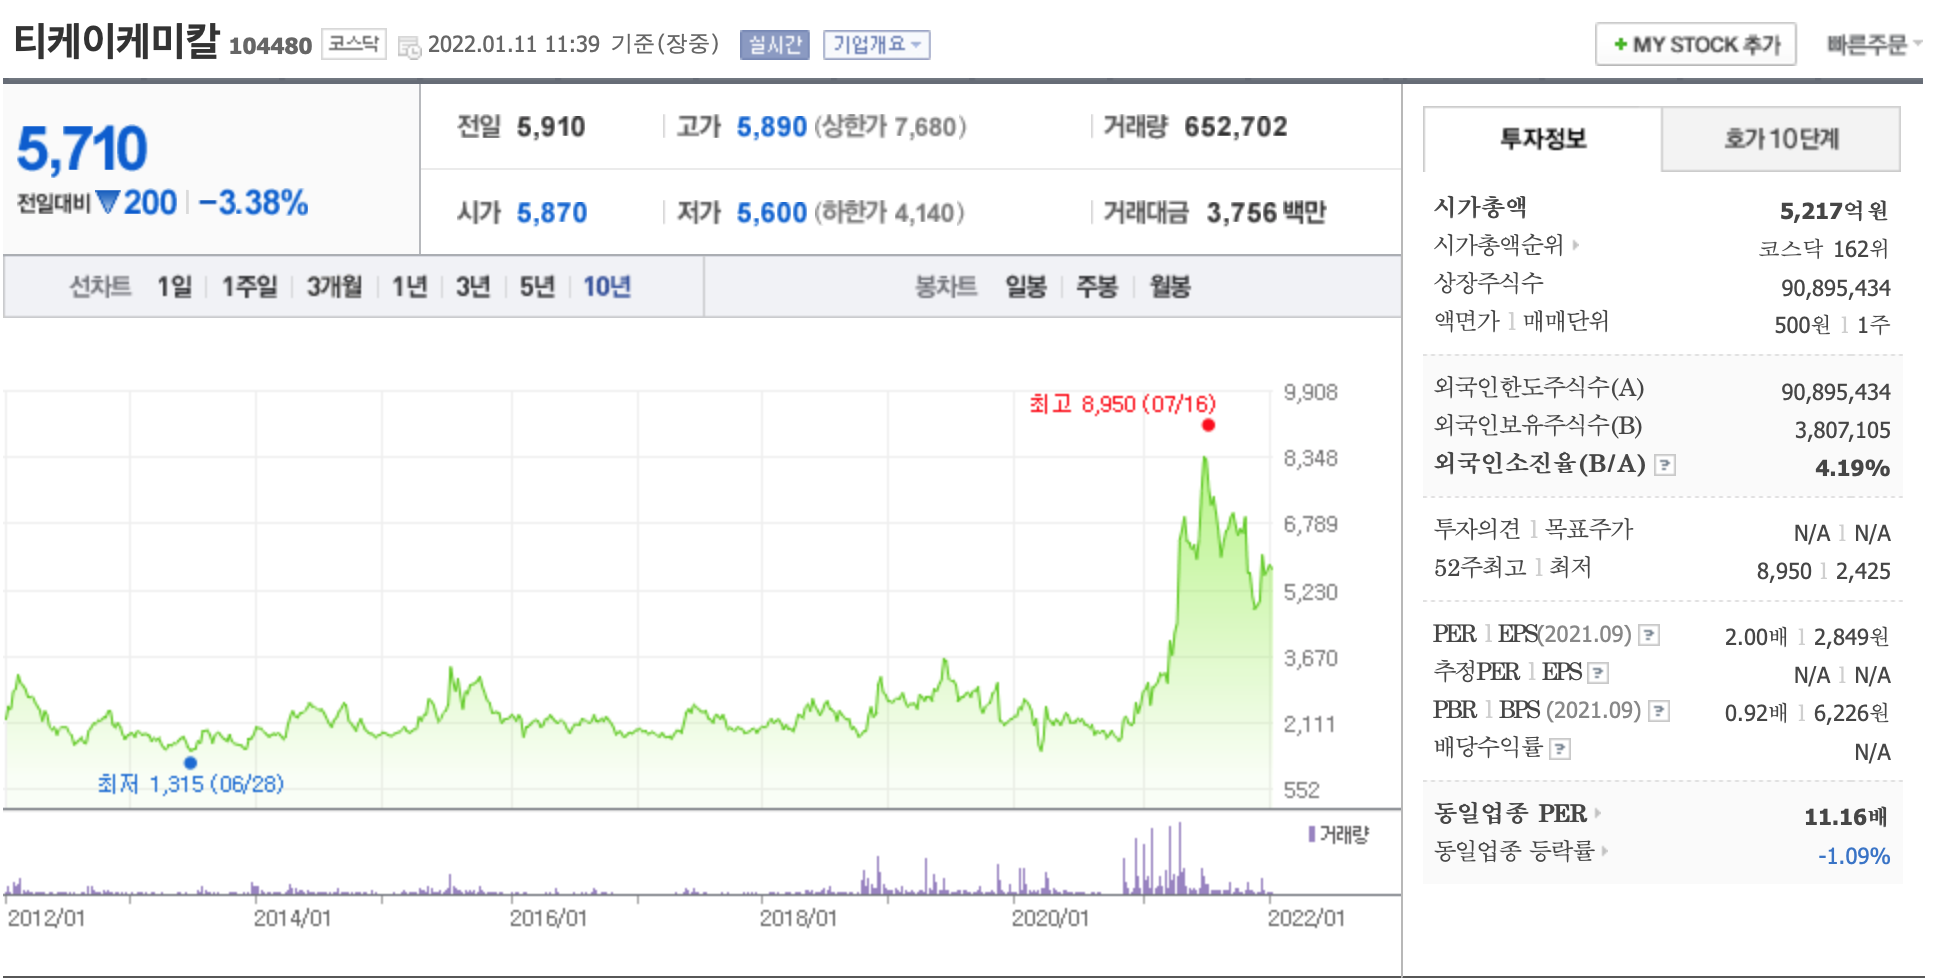1934x978 pixels.
Task: Expand the 기업개요 dropdown
Action: 877,45
